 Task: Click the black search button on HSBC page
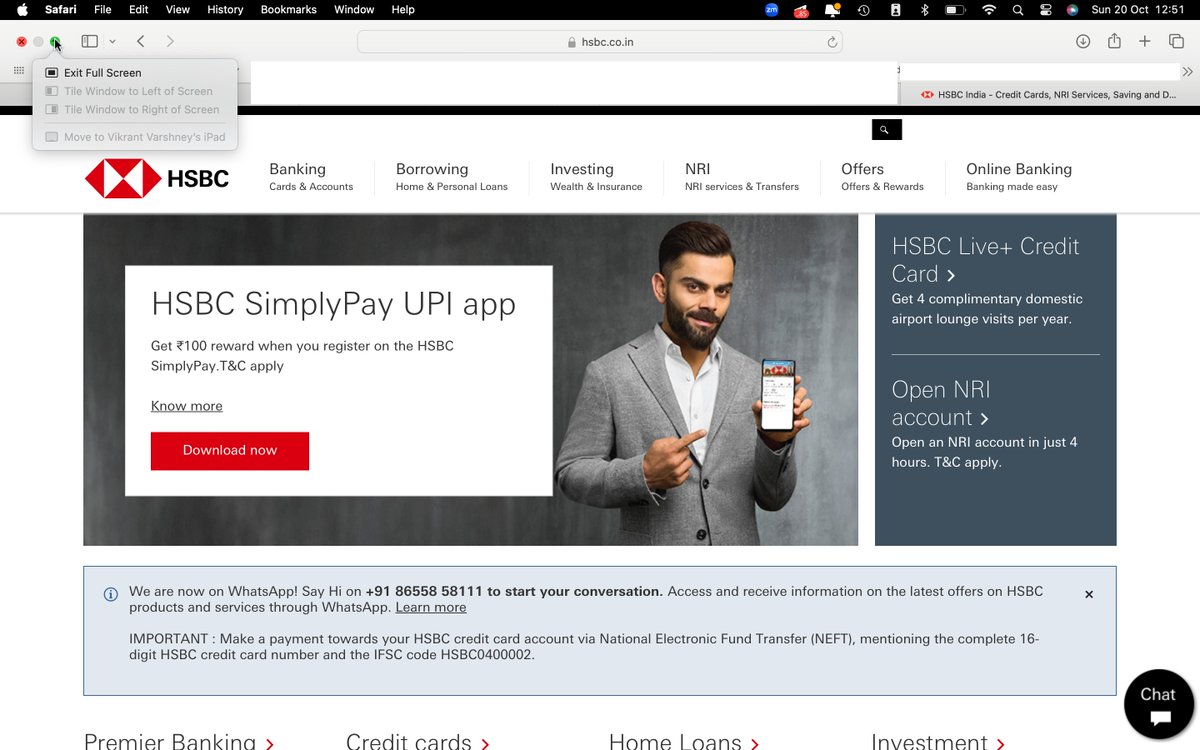[886, 130]
